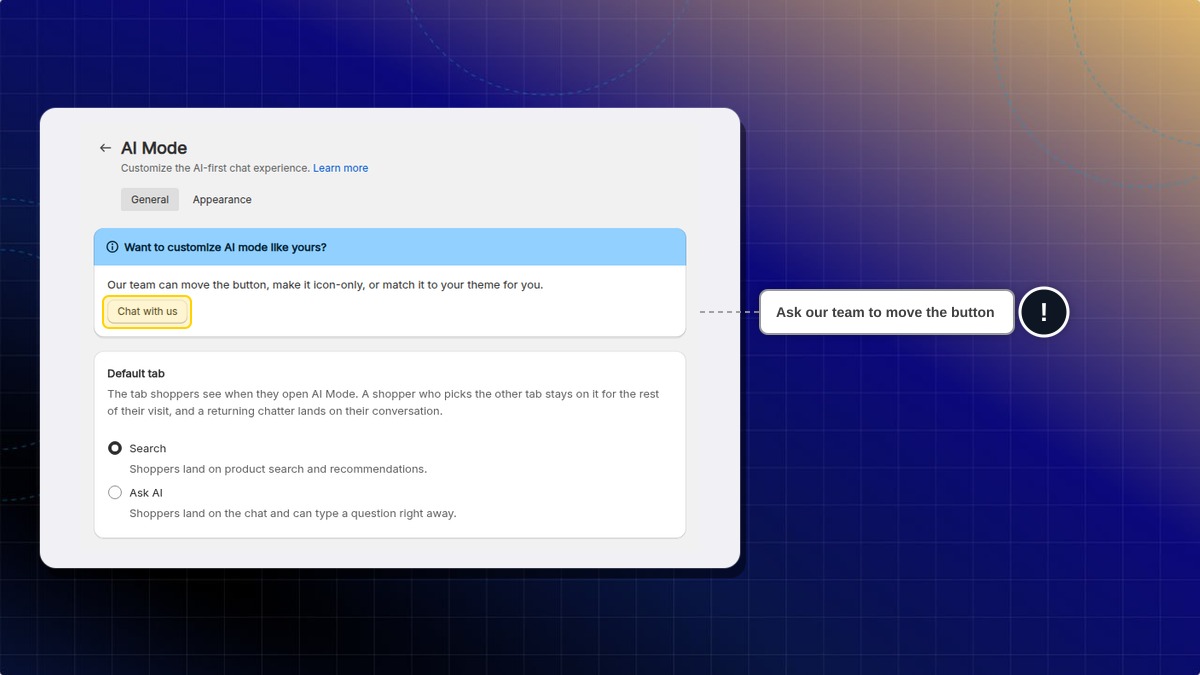The height and width of the screenshot is (675, 1200).
Task: Go back using the arrow beside AI Mode
Action: click(x=105, y=148)
